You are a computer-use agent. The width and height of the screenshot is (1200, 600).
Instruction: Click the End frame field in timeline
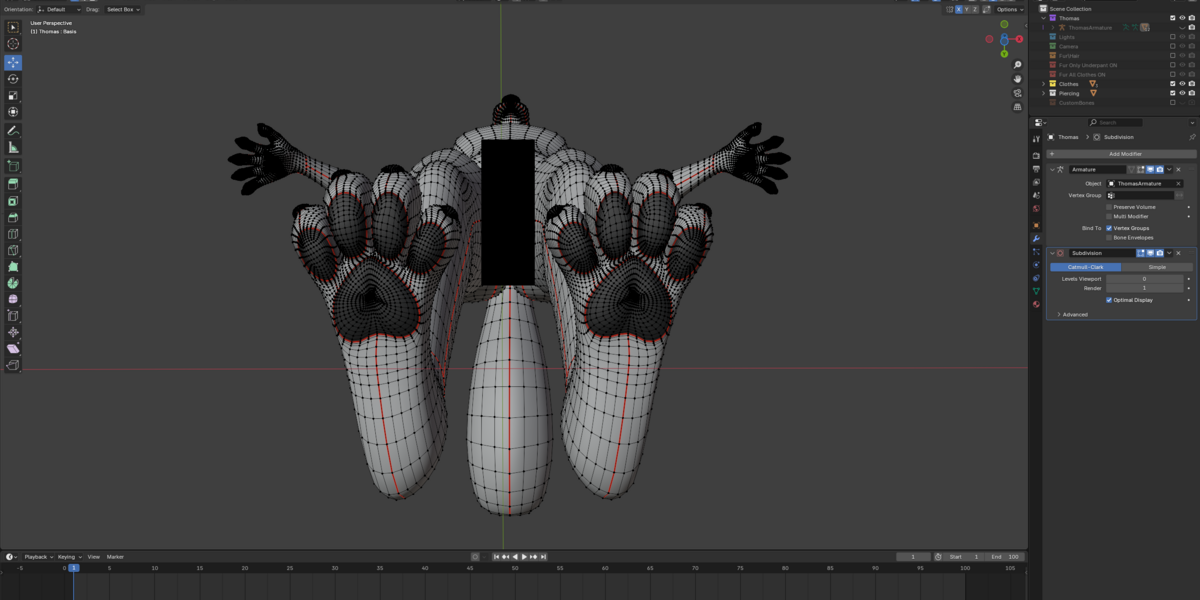point(1006,557)
